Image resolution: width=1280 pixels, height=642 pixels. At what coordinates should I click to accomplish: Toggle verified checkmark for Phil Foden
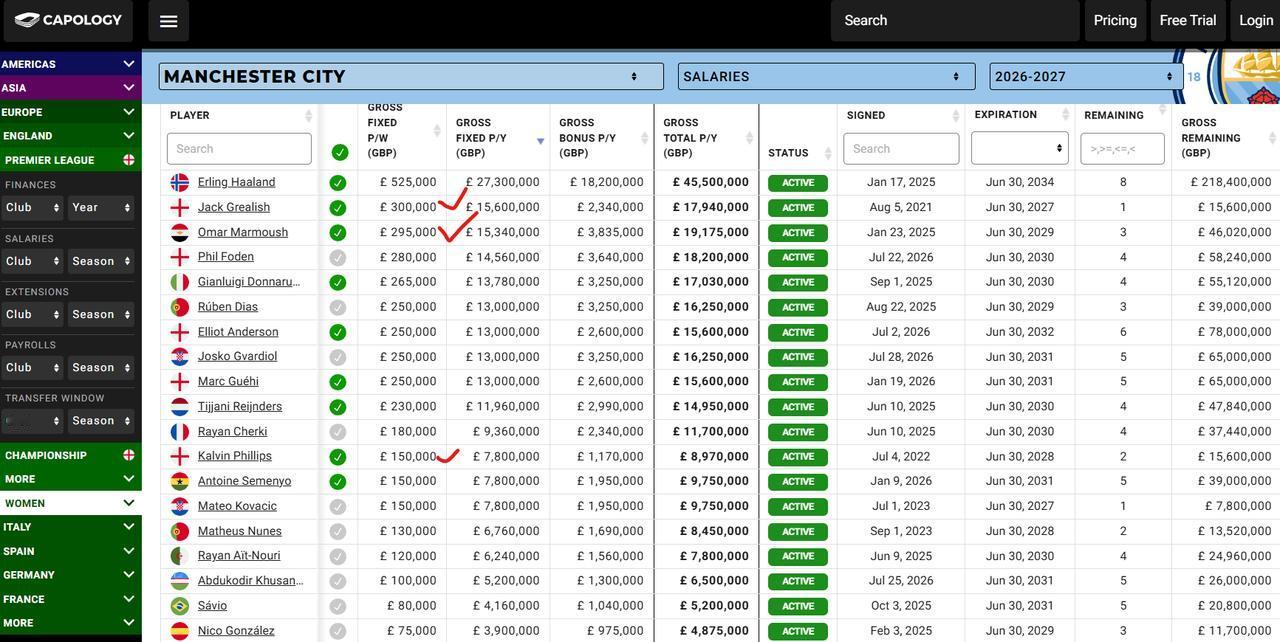pyautogui.click(x=338, y=257)
